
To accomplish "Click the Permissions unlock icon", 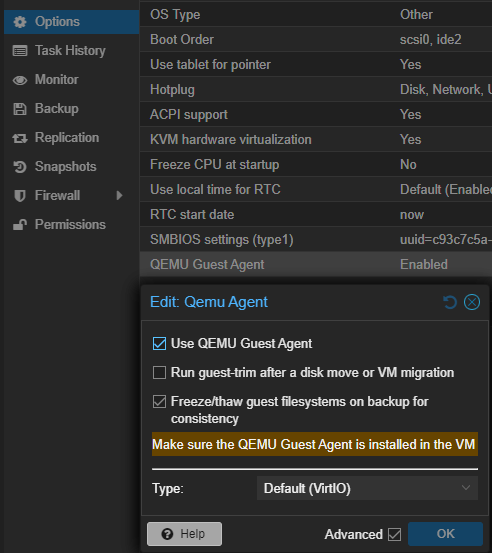I will (20, 225).
